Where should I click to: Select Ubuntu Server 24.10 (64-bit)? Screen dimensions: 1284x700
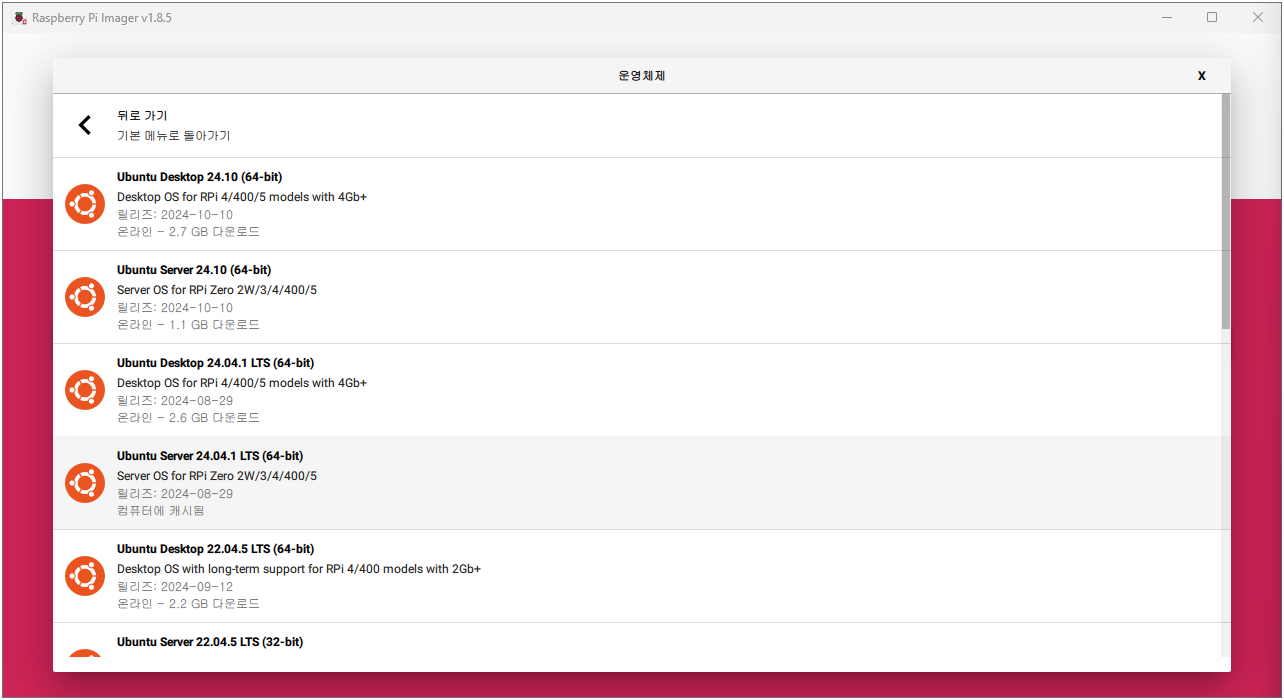637,297
